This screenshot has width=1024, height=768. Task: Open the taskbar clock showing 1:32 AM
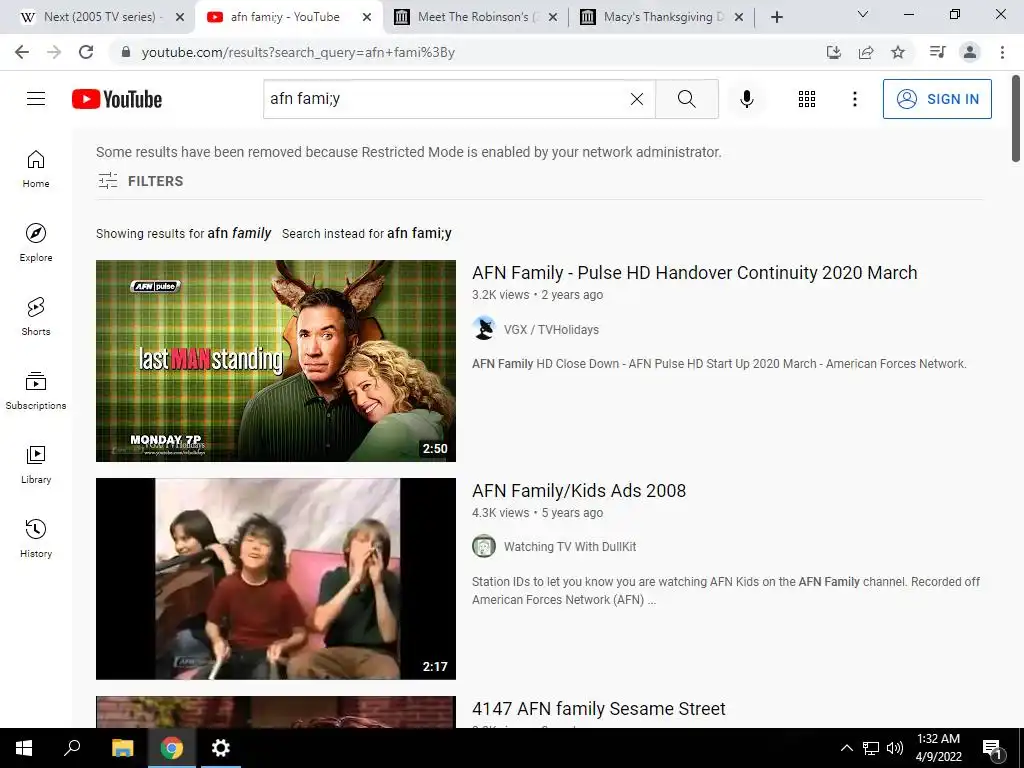tap(938, 748)
